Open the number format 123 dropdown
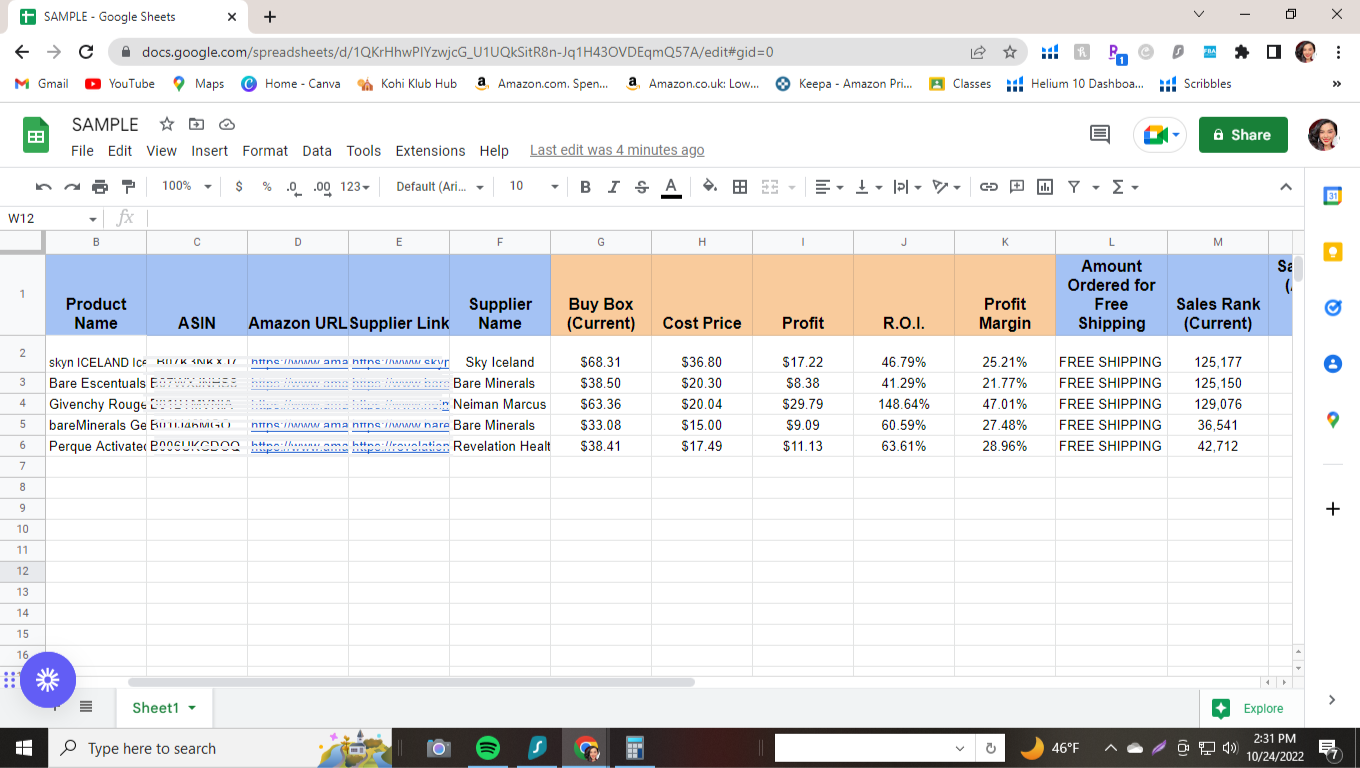The image size is (1360, 768). (355, 187)
